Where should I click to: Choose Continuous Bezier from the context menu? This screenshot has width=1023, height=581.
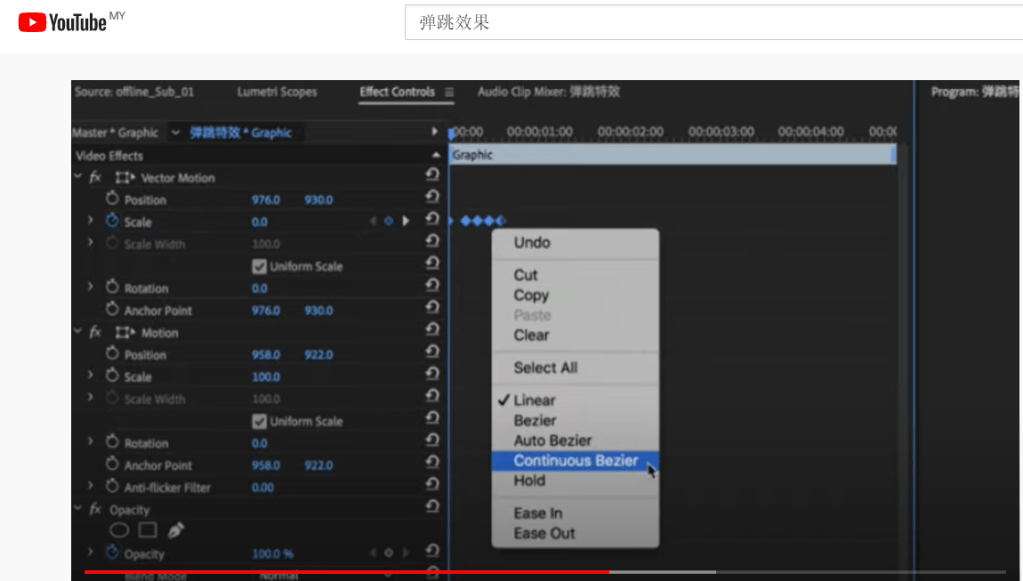point(575,461)
